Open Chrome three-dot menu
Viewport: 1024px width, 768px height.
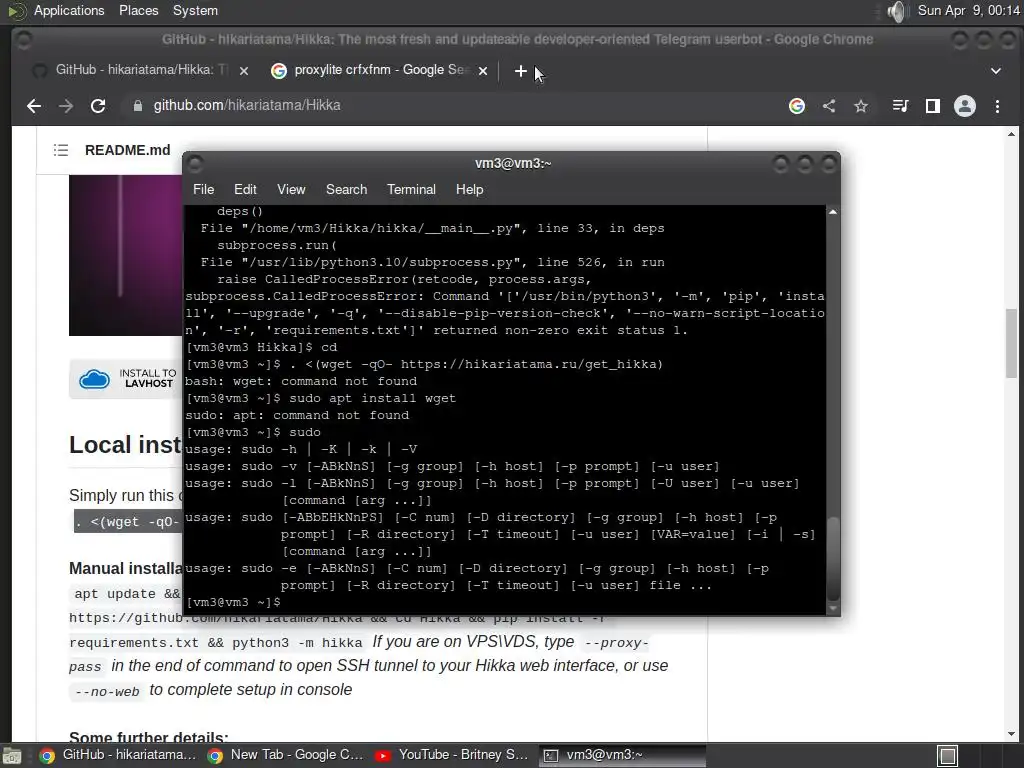(x=997, y=106)
